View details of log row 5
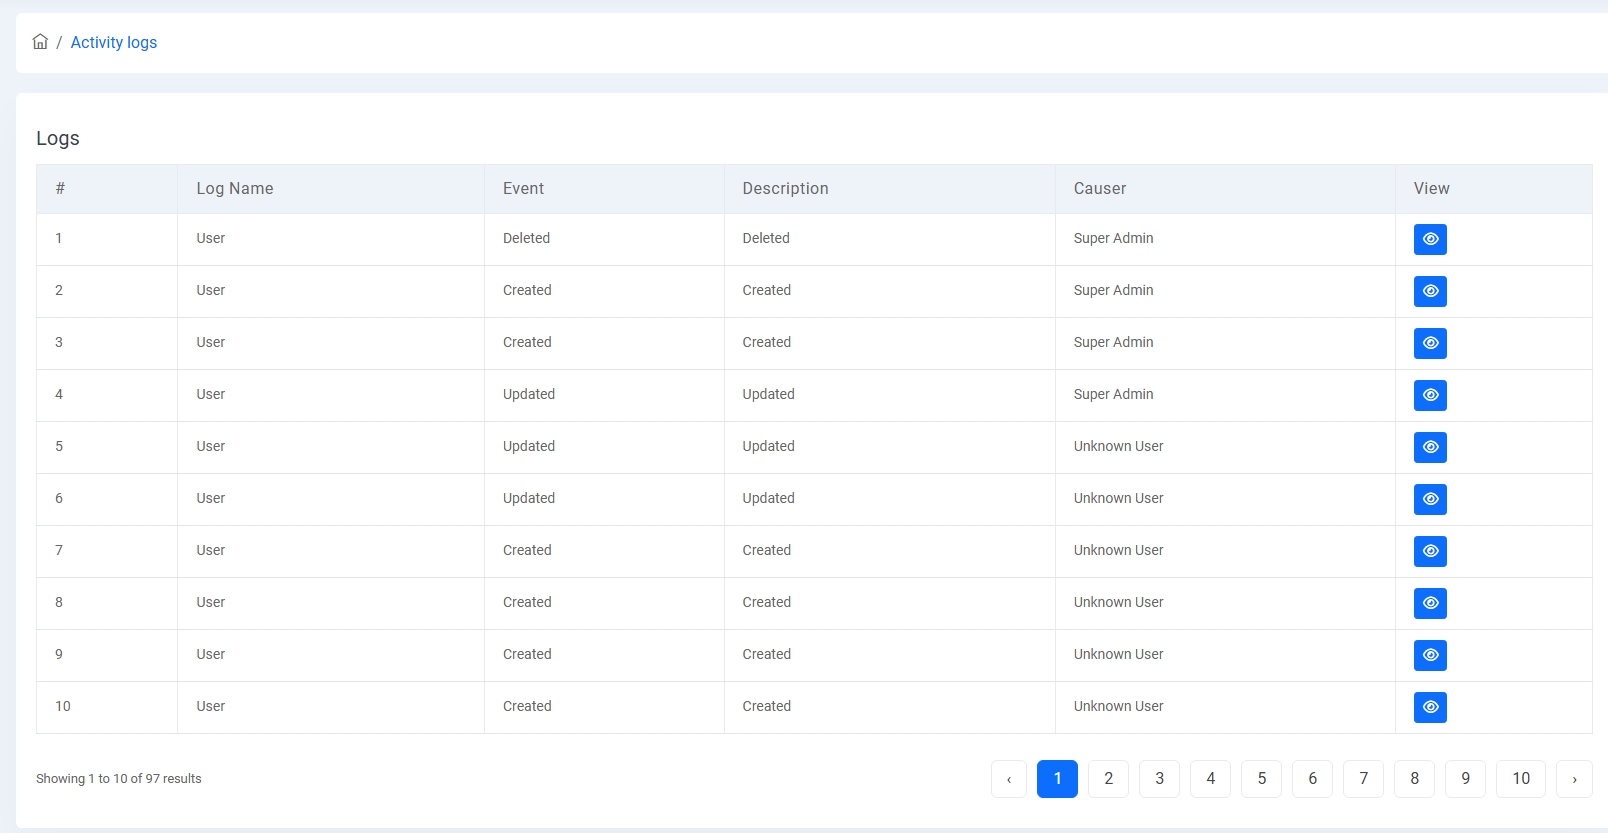Screen dimensions: 1608x833 [1430, 447]
